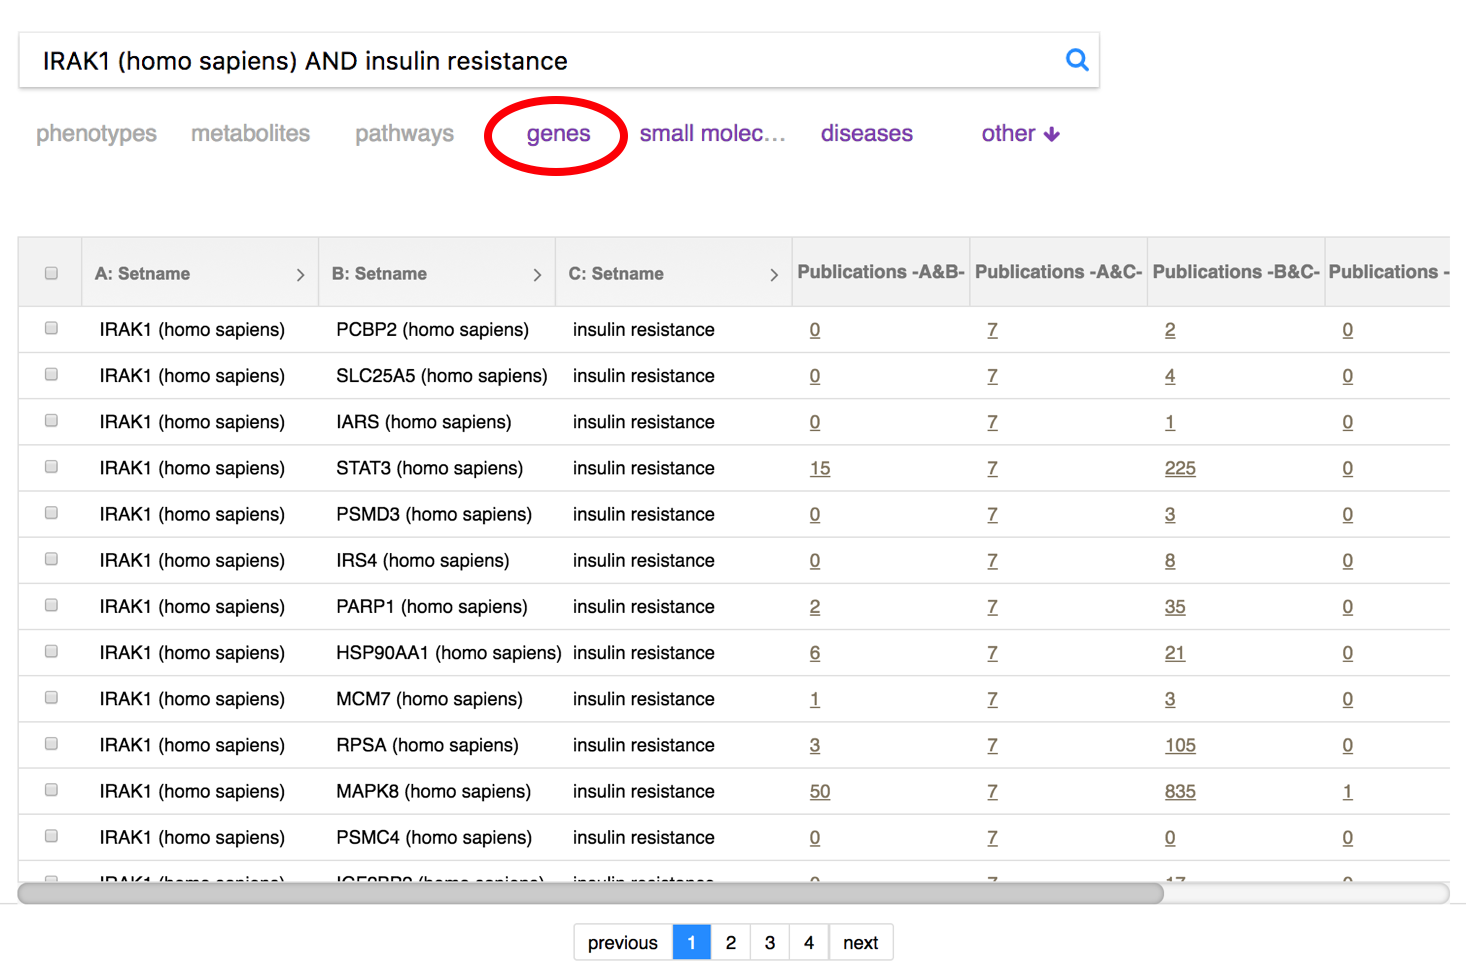Select the SLC25A5 (homo sapiens) cell

pos(442,376)
